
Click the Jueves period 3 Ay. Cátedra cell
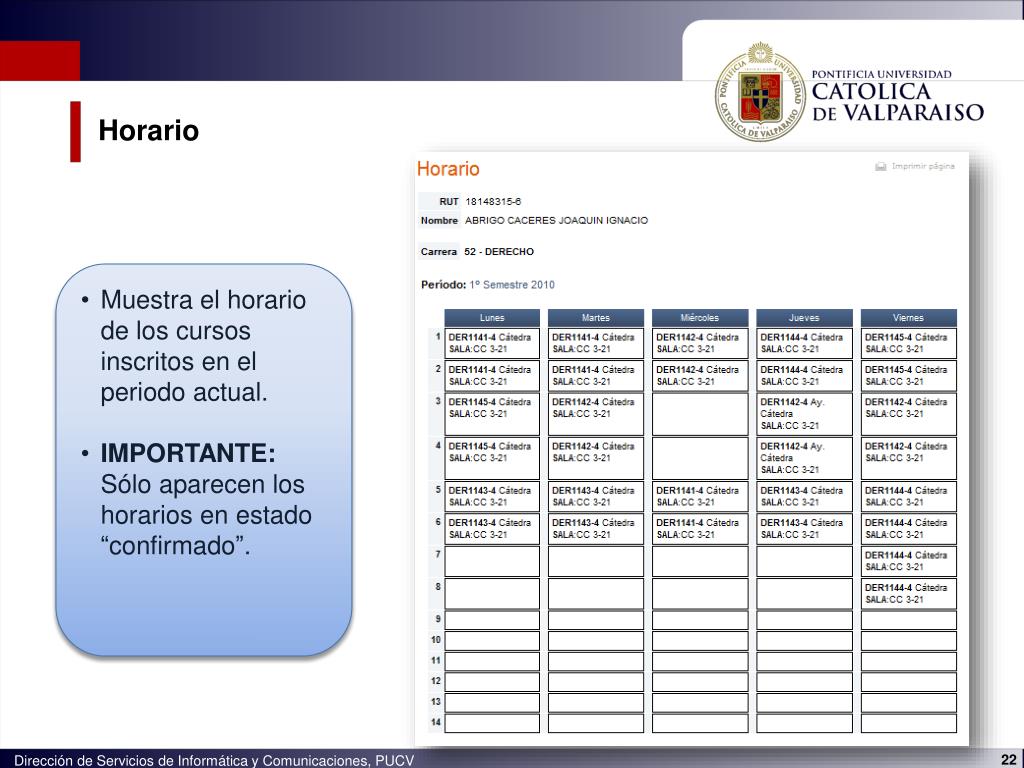coord(804,414)
